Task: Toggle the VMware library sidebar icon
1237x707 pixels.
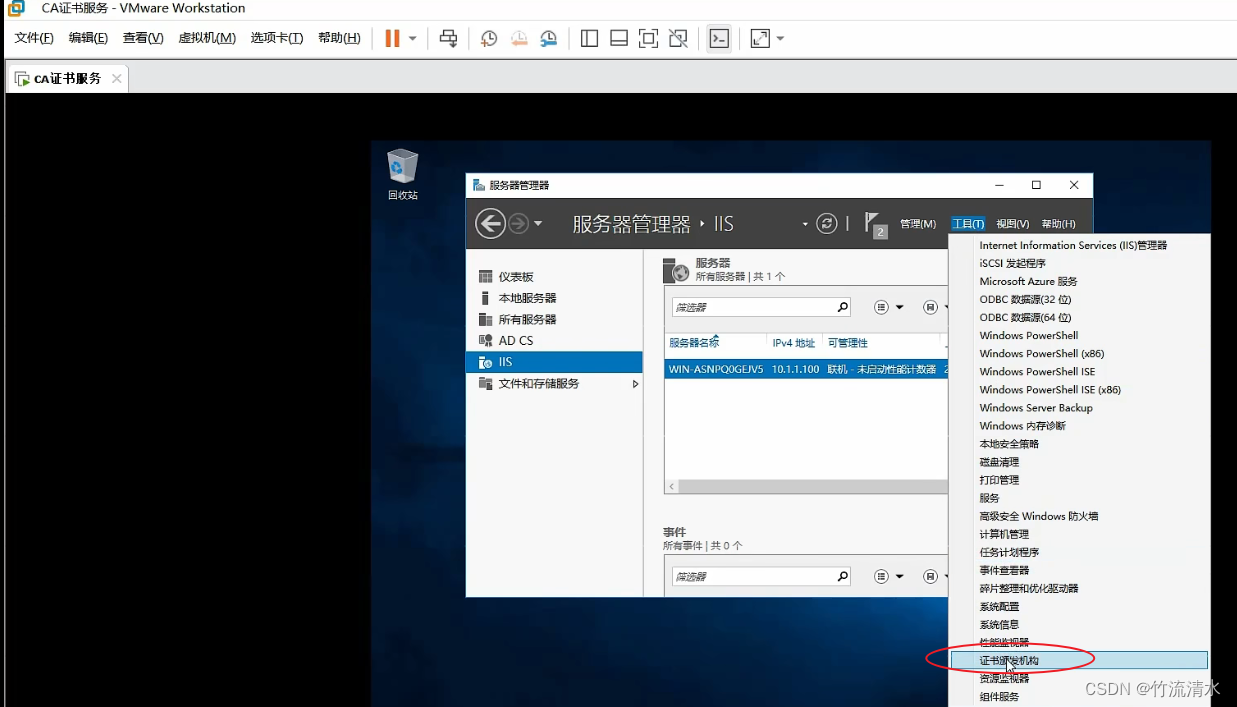Action: pos(589,38)
